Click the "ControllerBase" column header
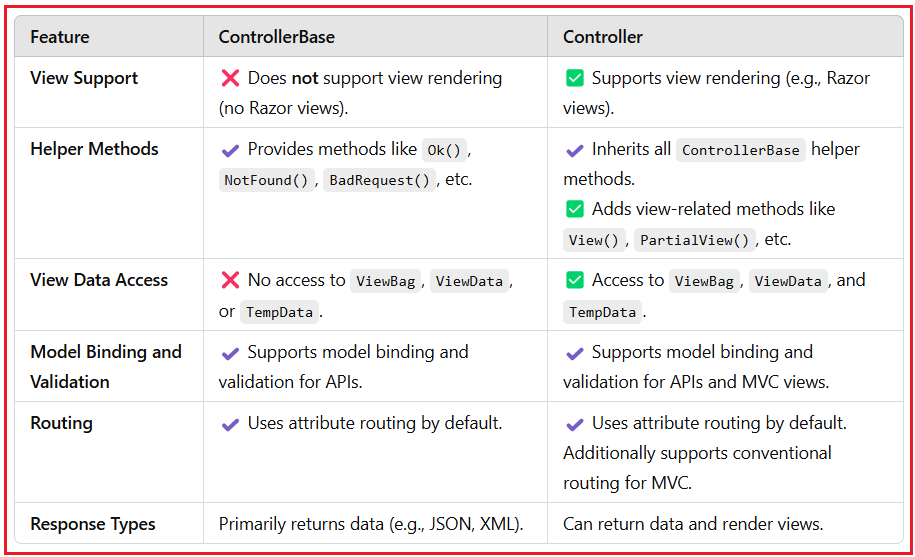 277,37
